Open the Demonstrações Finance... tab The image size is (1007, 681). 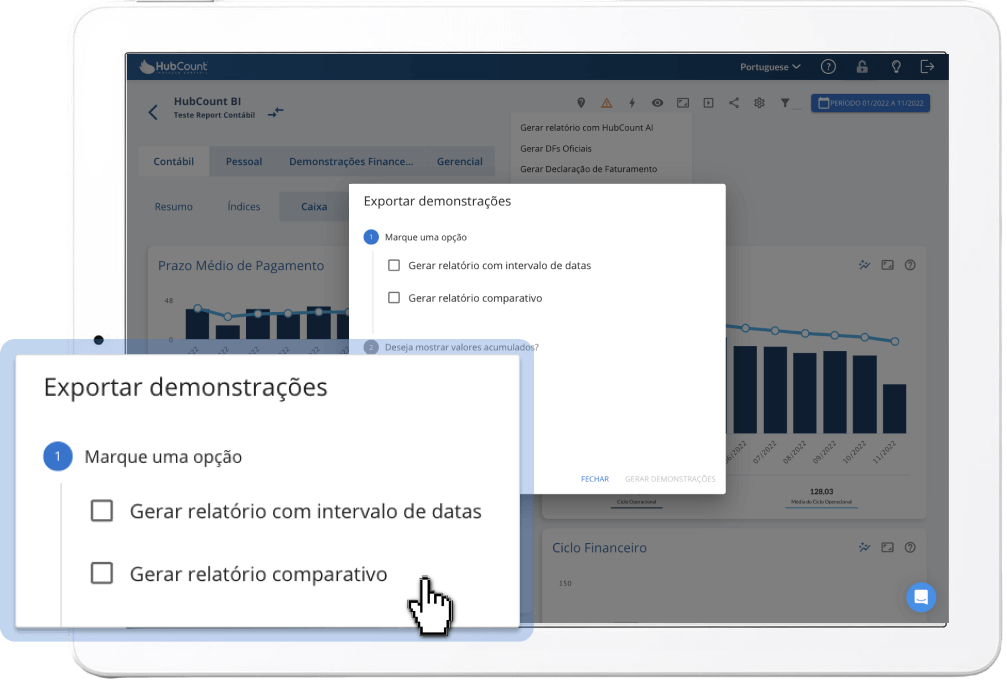(x=351, y=162)
